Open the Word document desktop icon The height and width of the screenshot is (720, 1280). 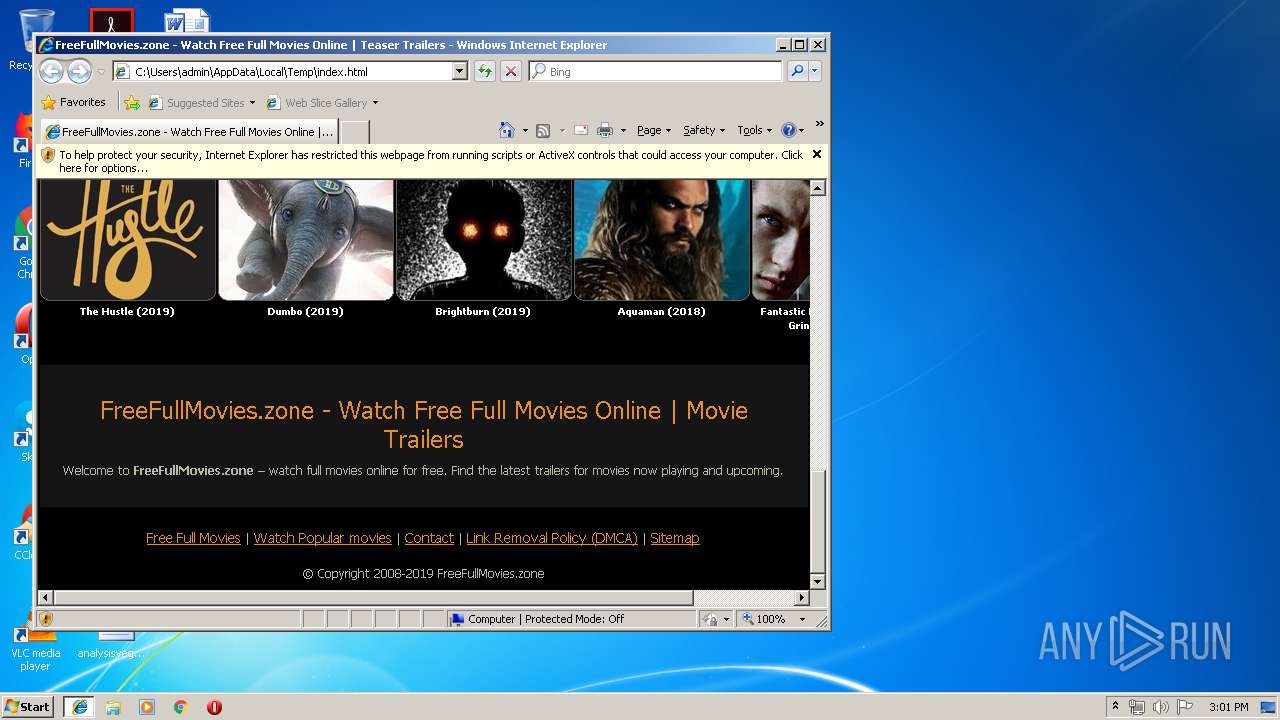point(186,22)
